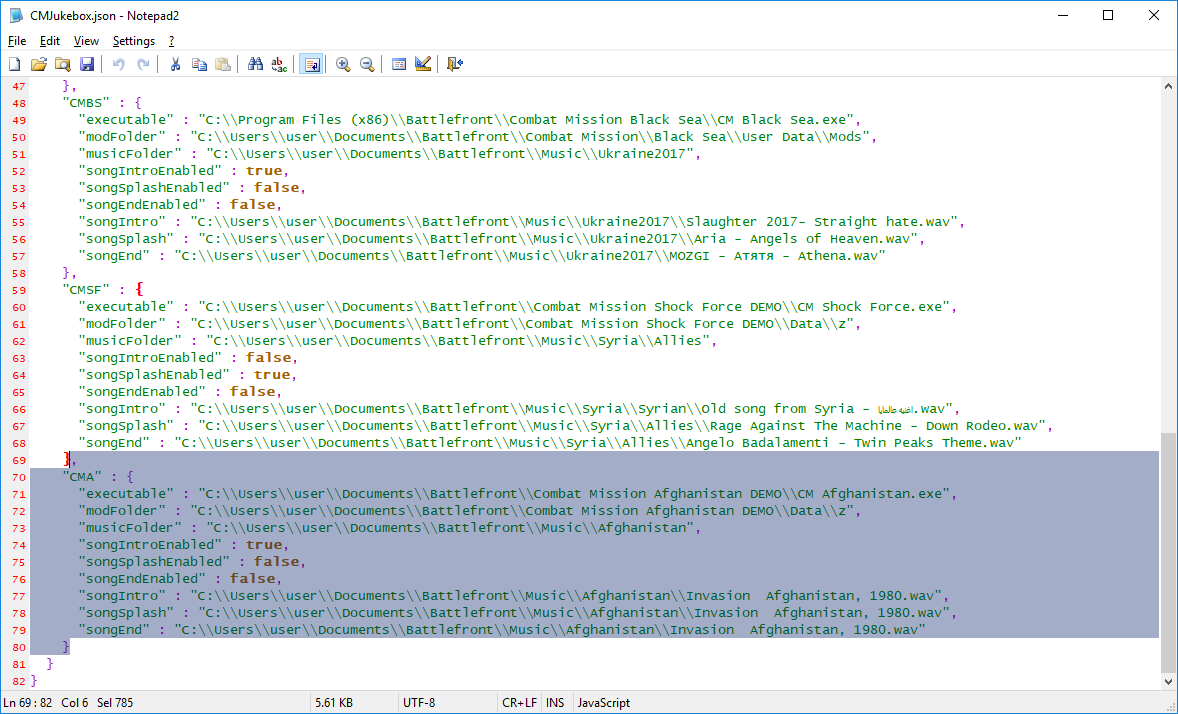Viewport: 1178px width, 714px height.
Task: Open the Browse files toolbar icon
Action: click(62, 65)
